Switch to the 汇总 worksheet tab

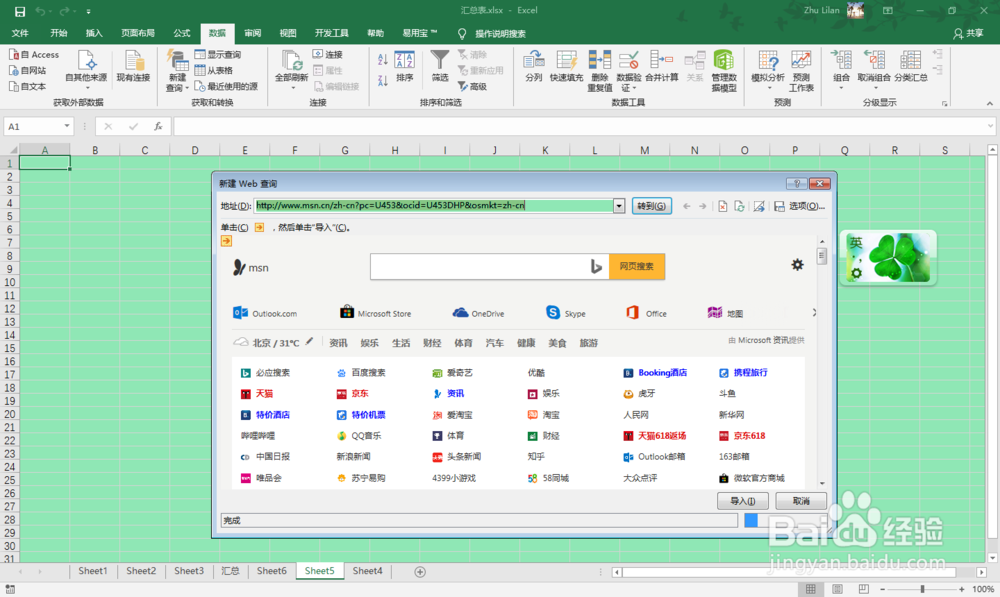click(230, 571)
